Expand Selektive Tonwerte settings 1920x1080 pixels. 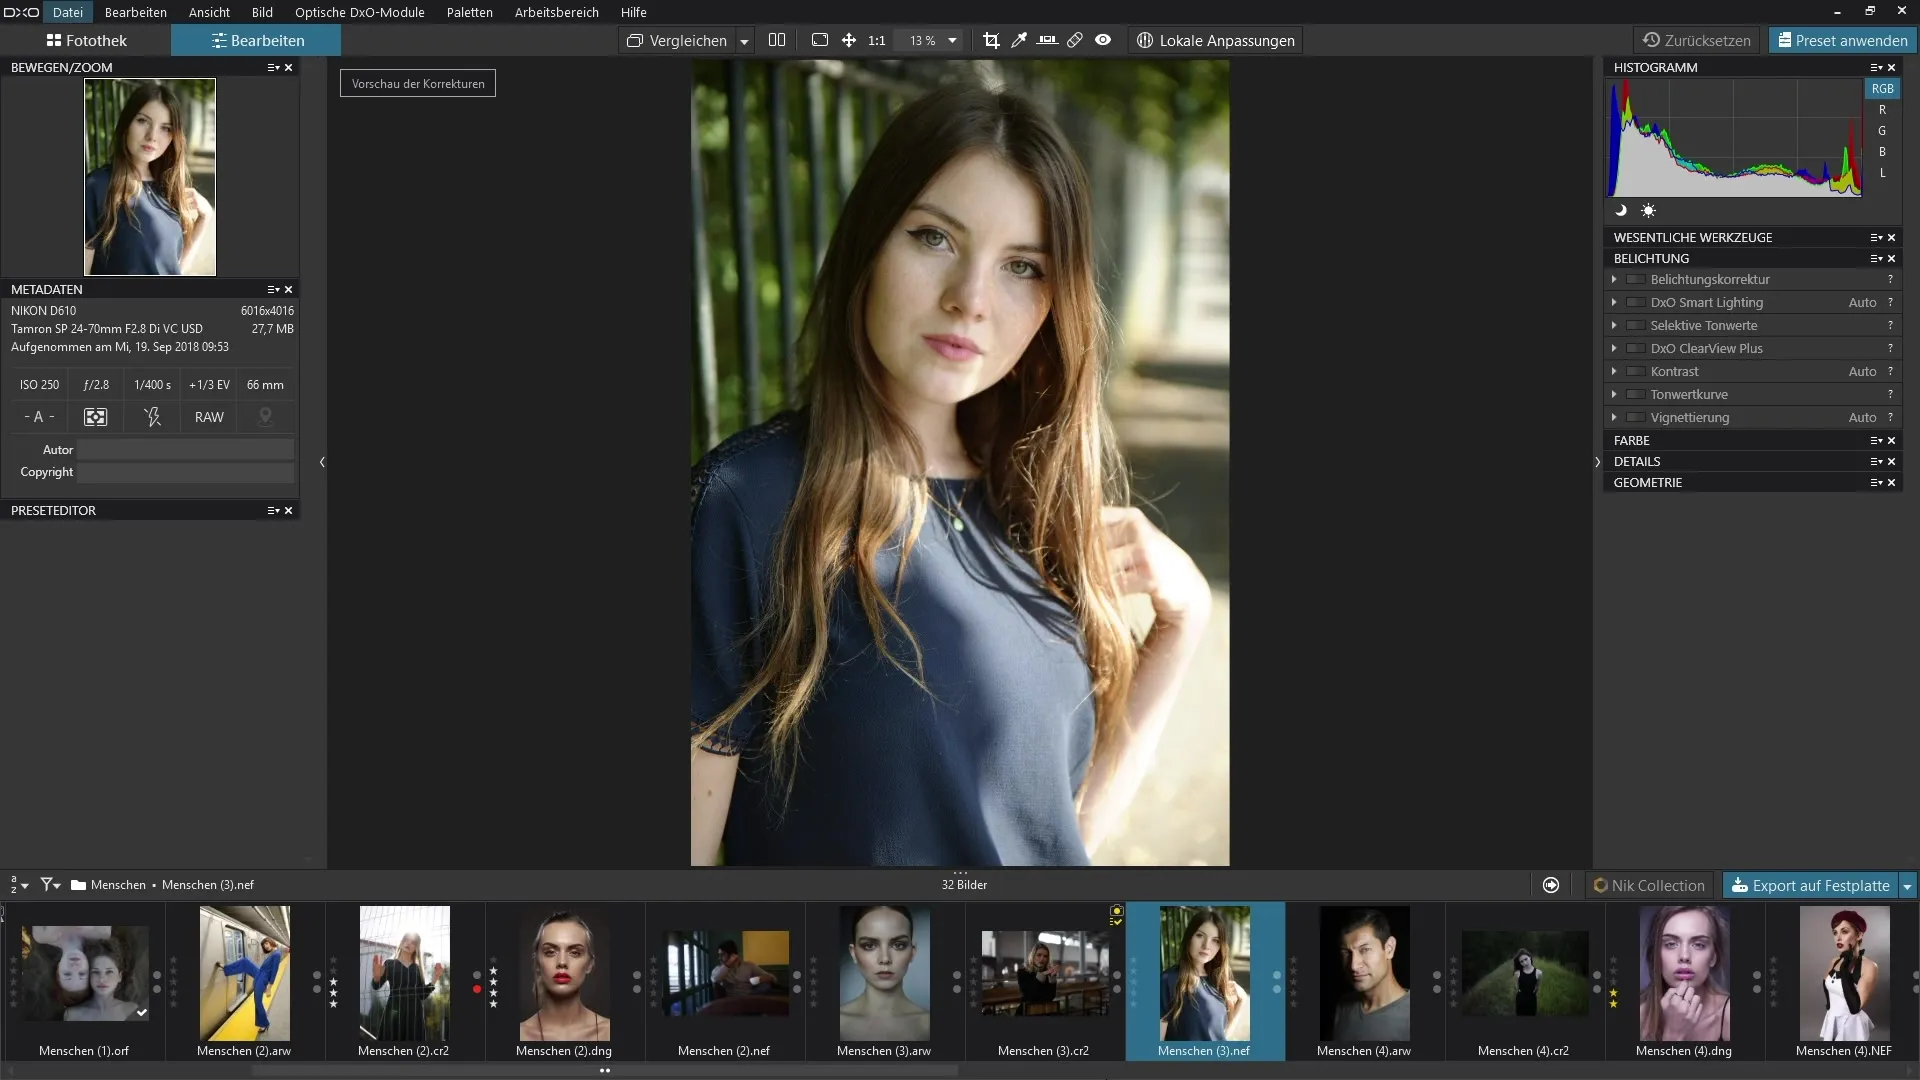1614,325
